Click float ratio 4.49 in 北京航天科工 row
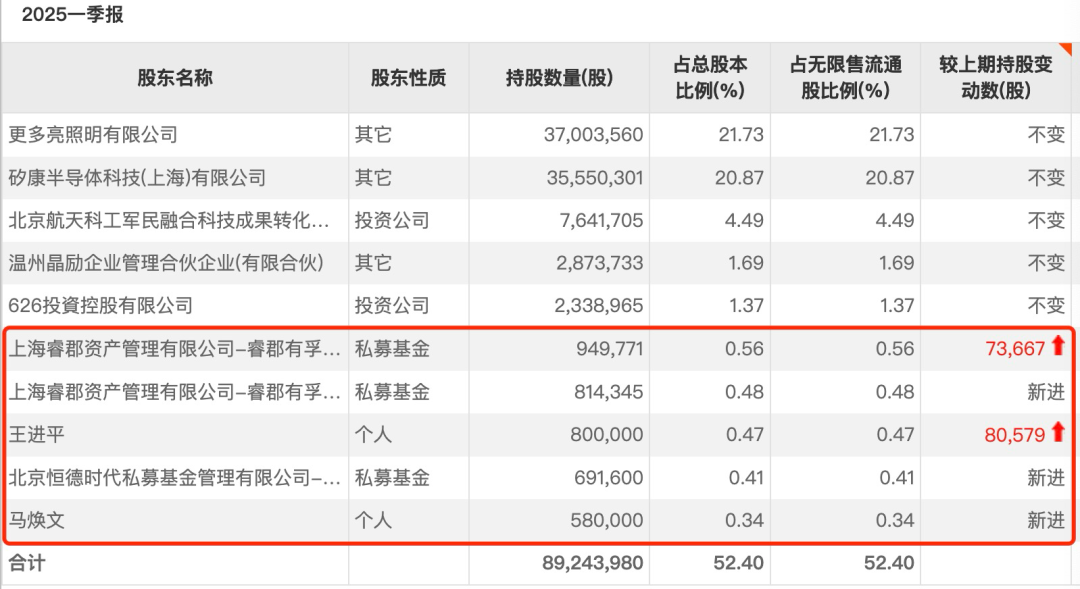 [x=895, y=220]
